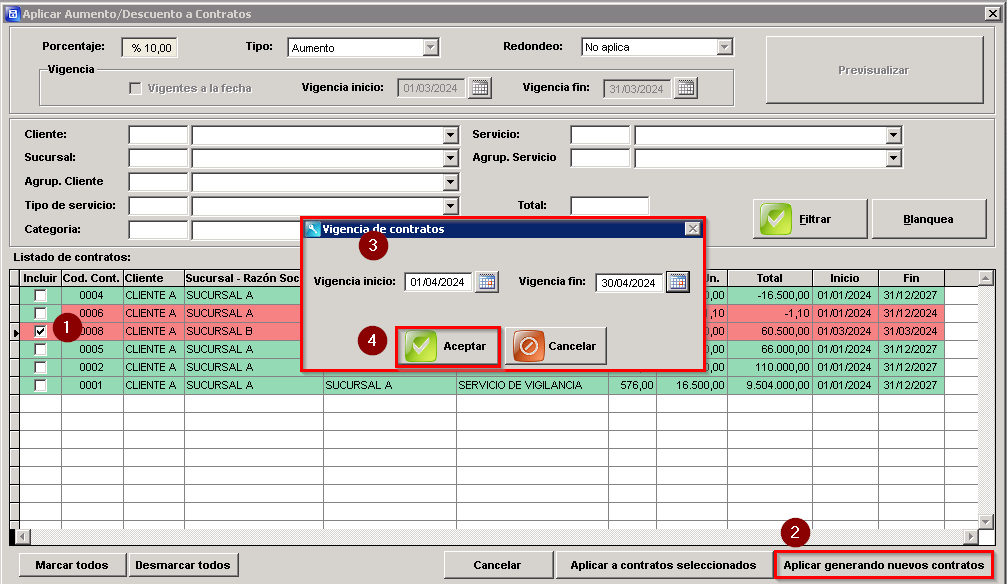Click the Sucursal code input field
This screenshot has height=584, width=1007.
[158, 158]
